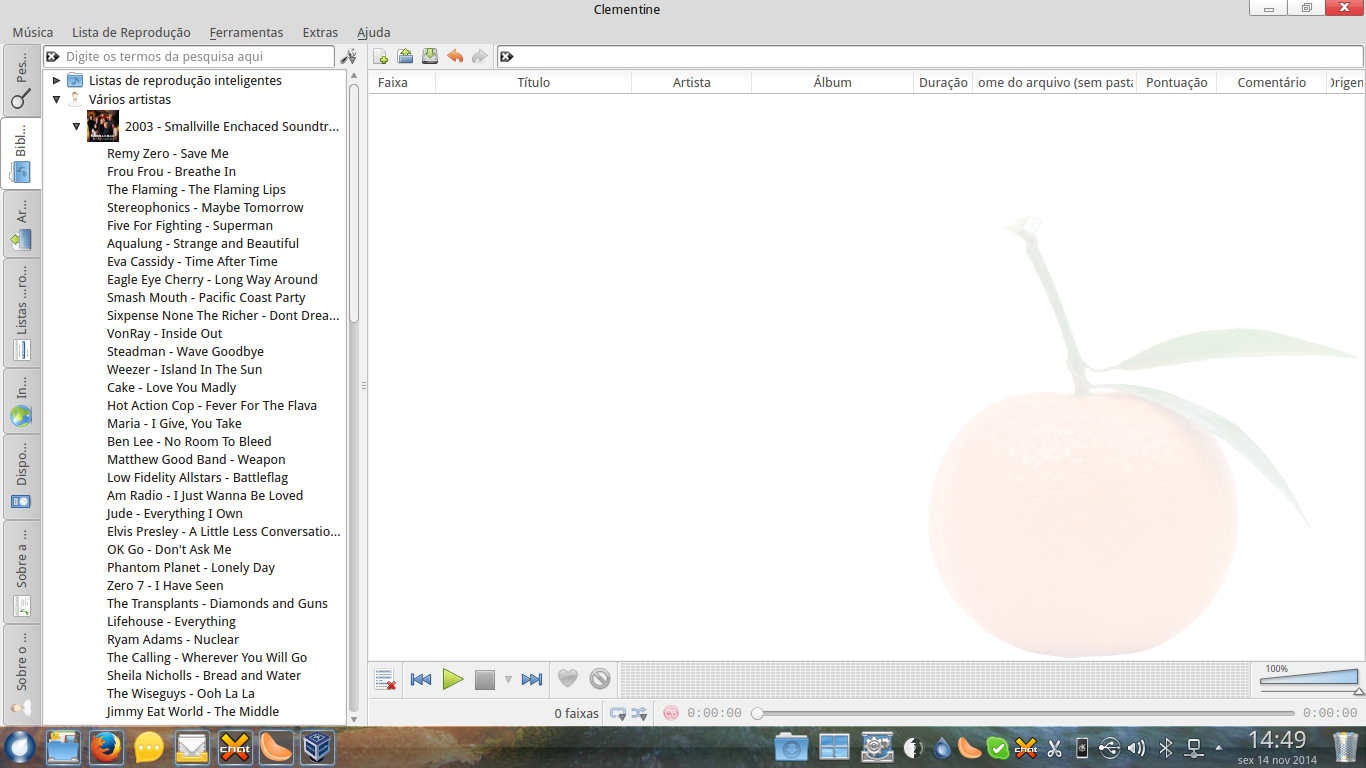Click the track position seek slider
Screen dimensions: 1366x768
1024,713
